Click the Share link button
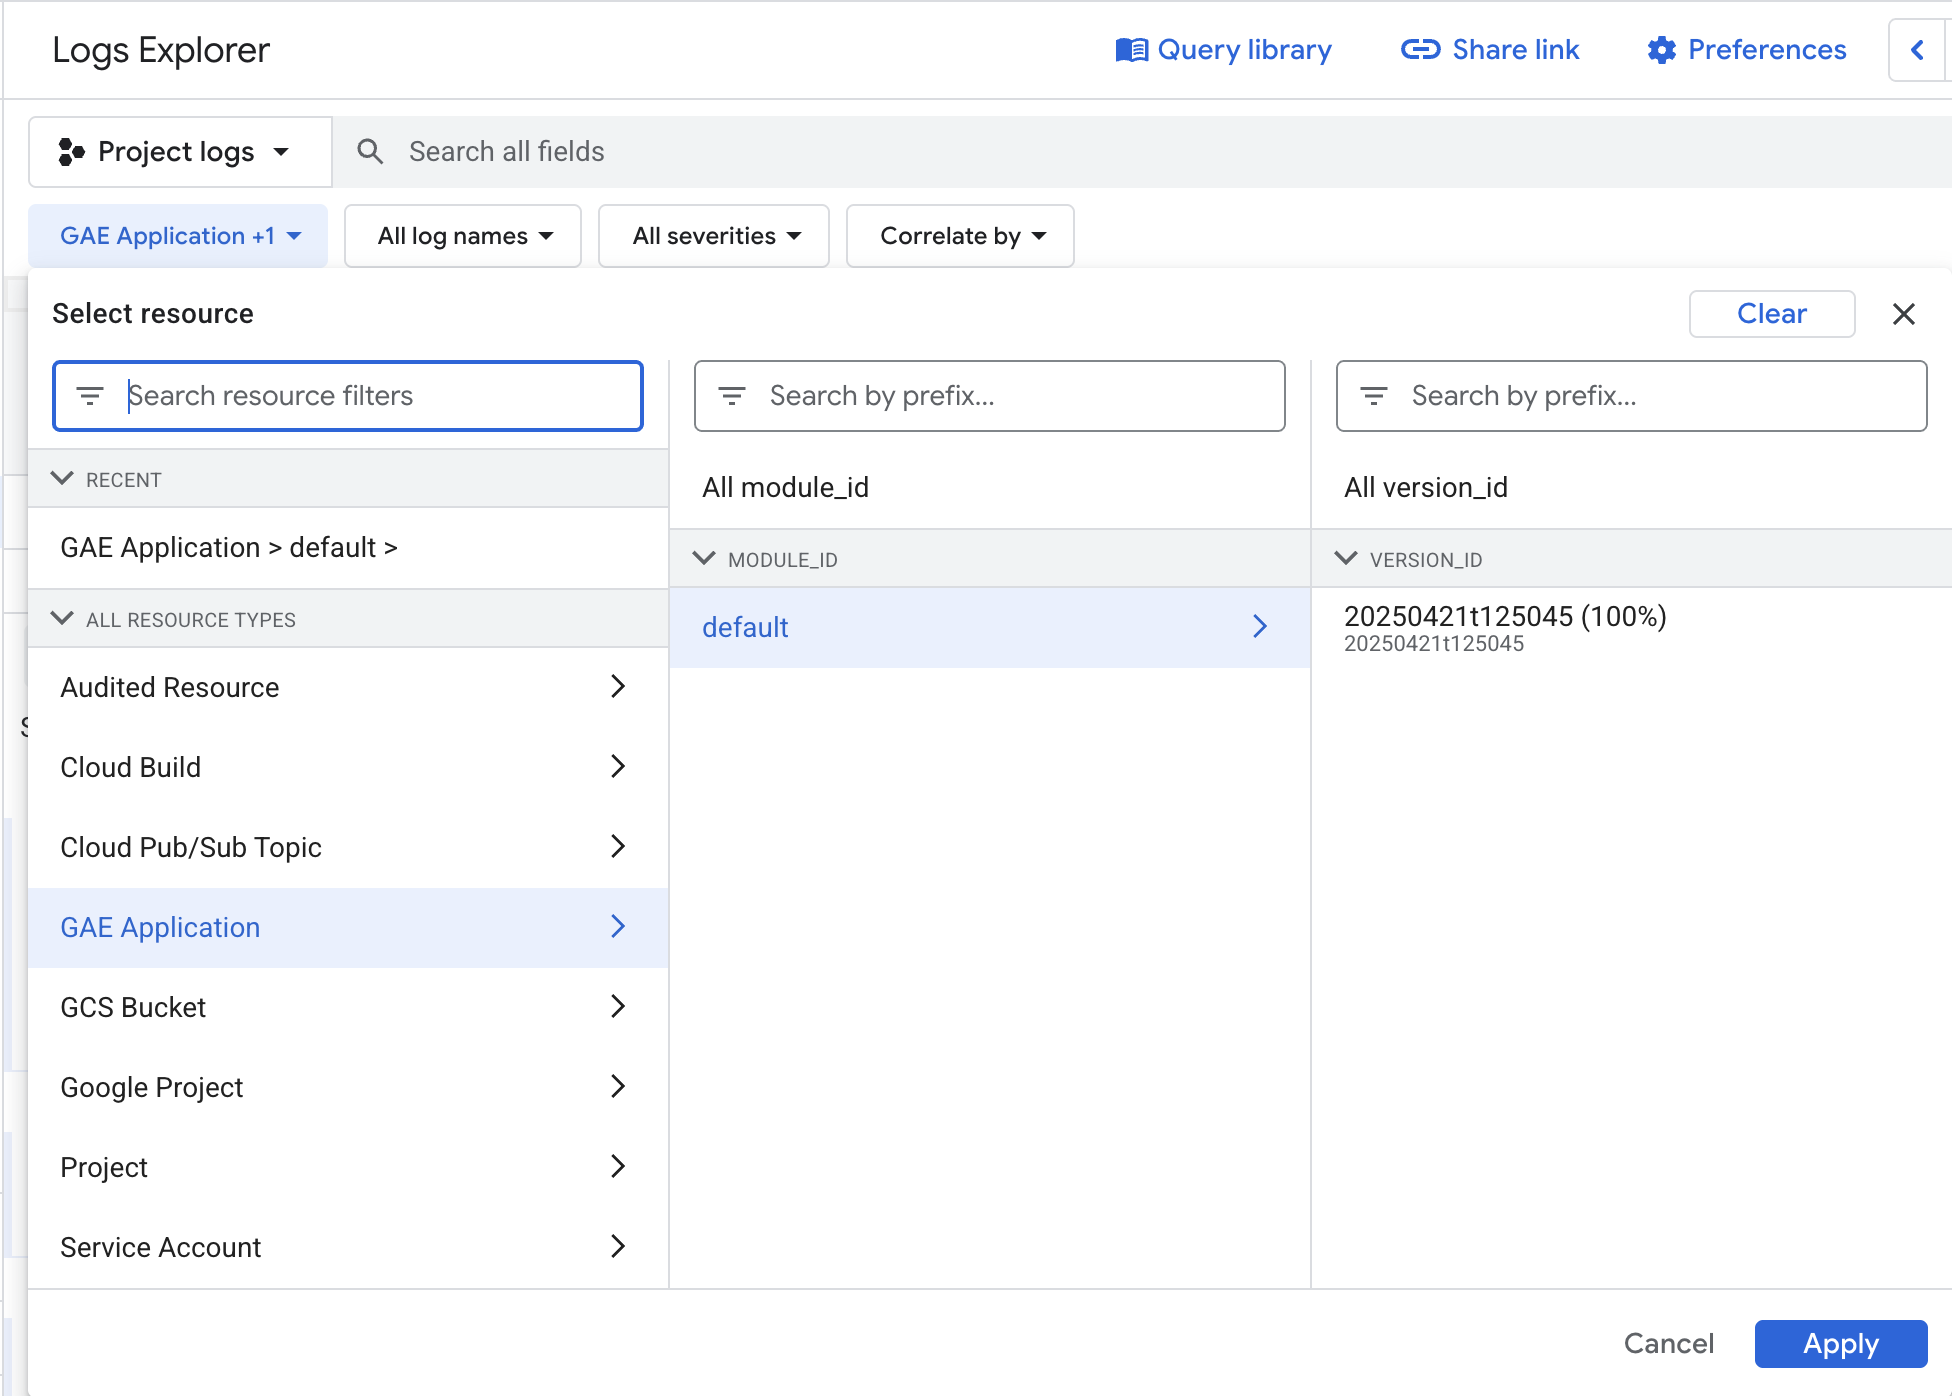Screen dimensions: 1952x1396 click(1489, 50)
